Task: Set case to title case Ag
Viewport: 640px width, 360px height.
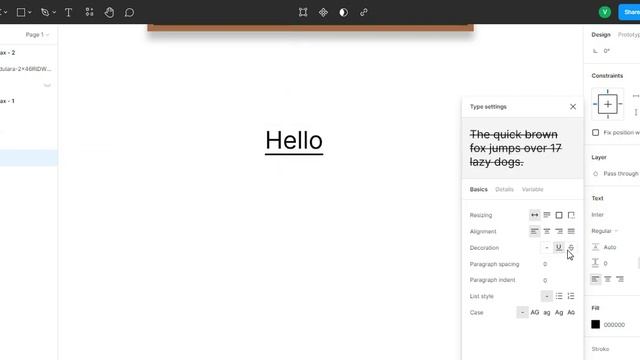Action: 559,312
